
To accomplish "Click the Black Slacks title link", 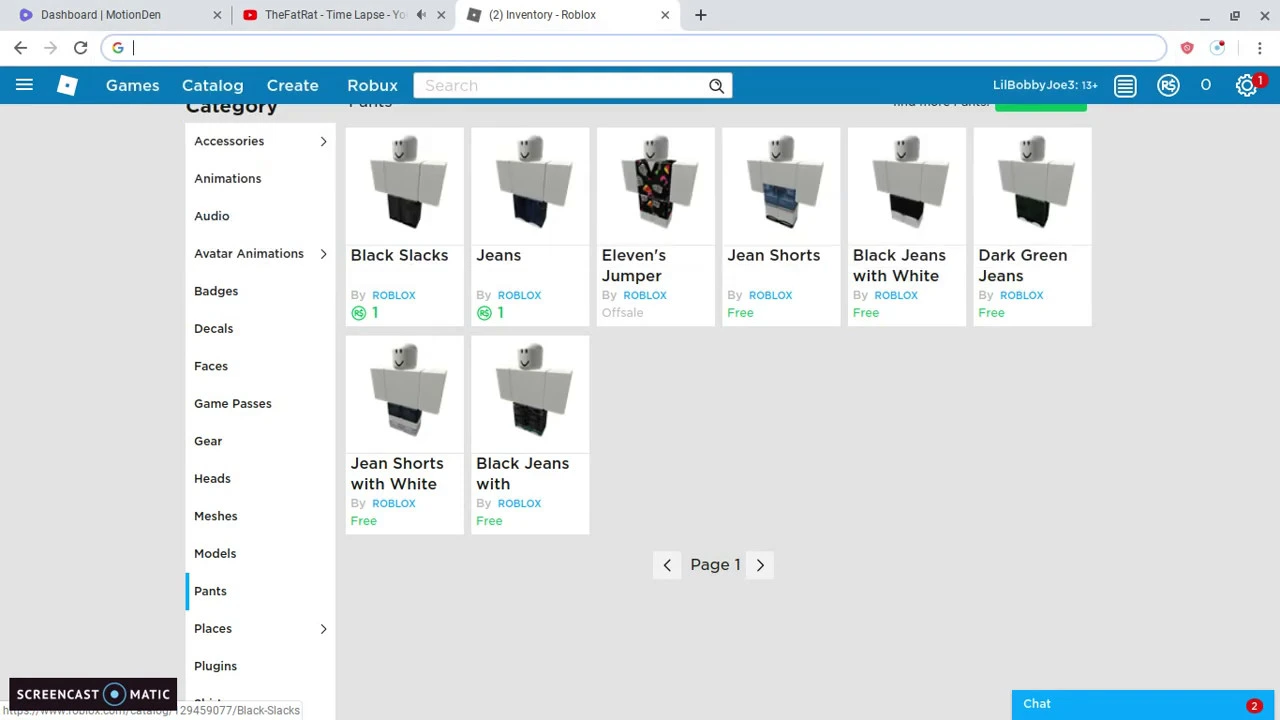I will click(x=399, y=256).
